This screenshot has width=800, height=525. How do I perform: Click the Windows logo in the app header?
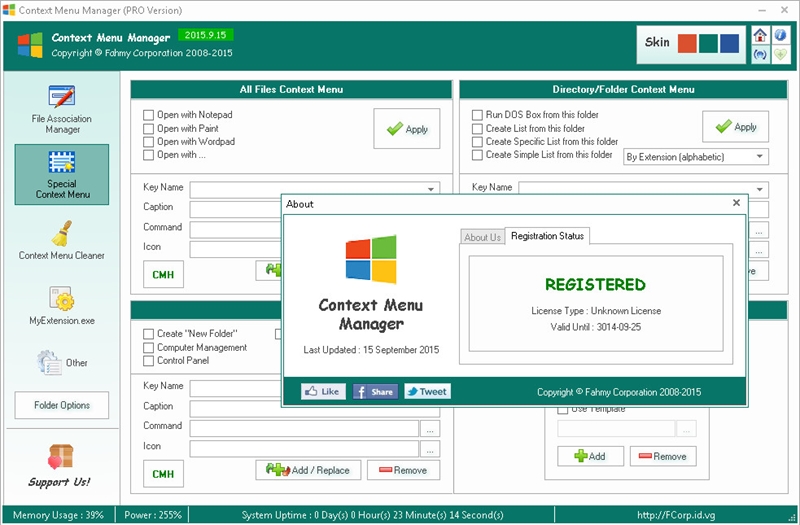click(30, 45)
